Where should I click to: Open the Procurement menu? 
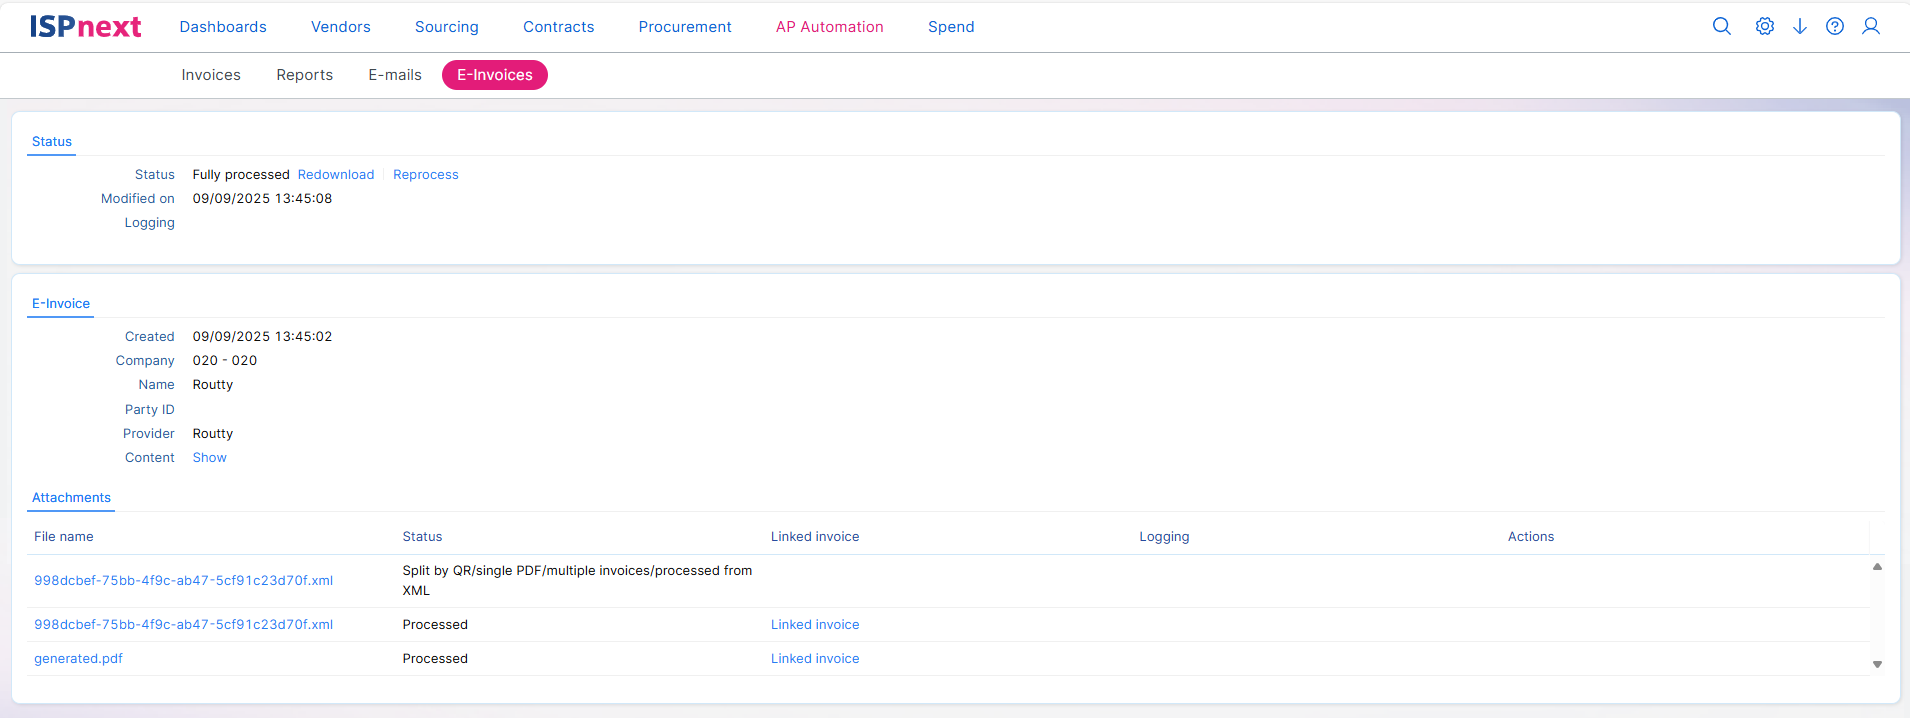tap(685, 27)
